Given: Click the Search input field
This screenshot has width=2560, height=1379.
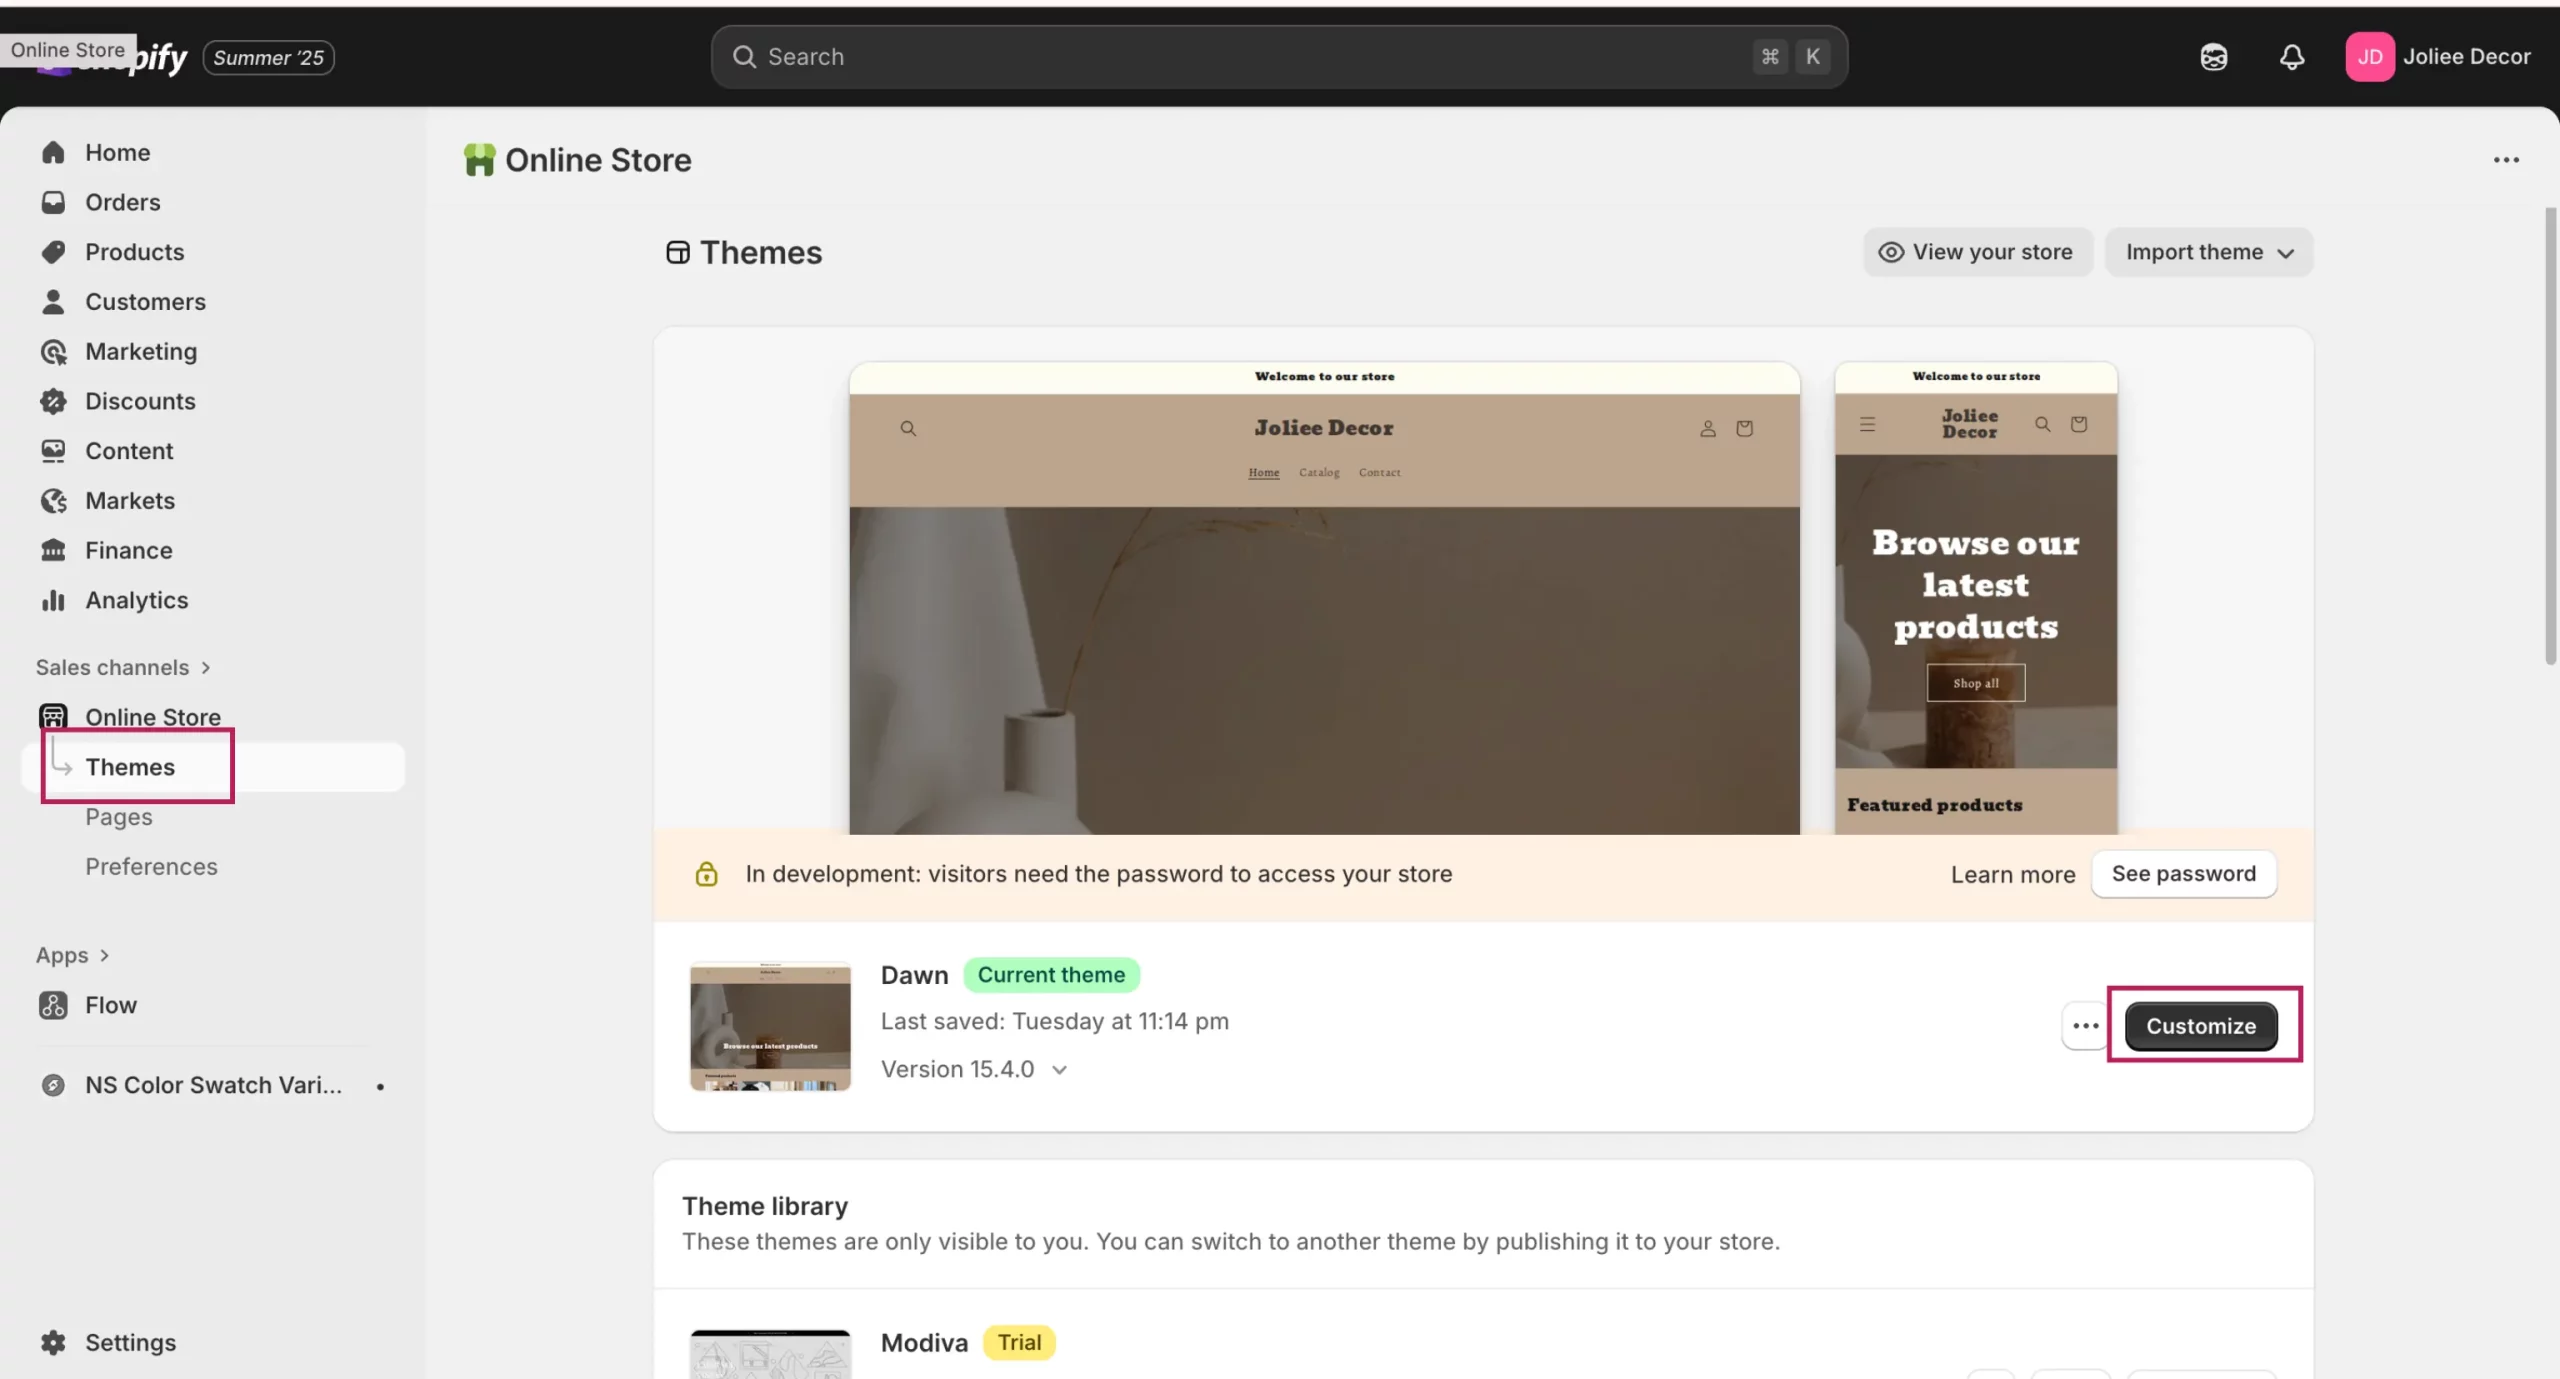Looking at the screenshot, I should [1279, 57].
